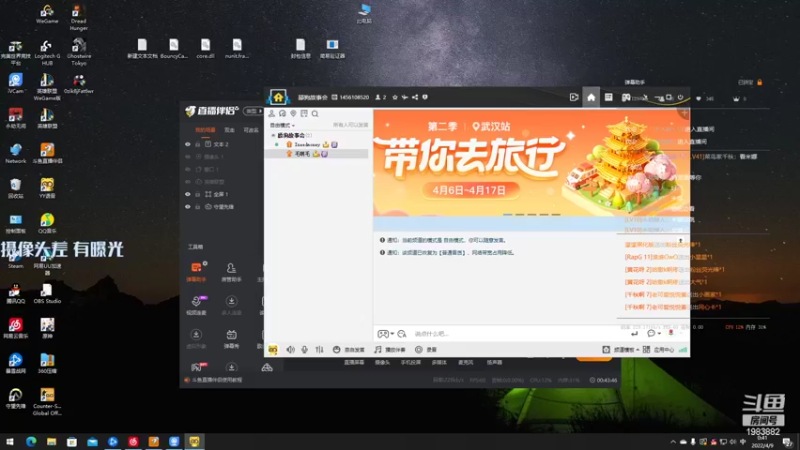This screenshot has height=450, width=800.
Task: Add the 摄像头 source in 直播伴侣
Action: pos(382,362)
